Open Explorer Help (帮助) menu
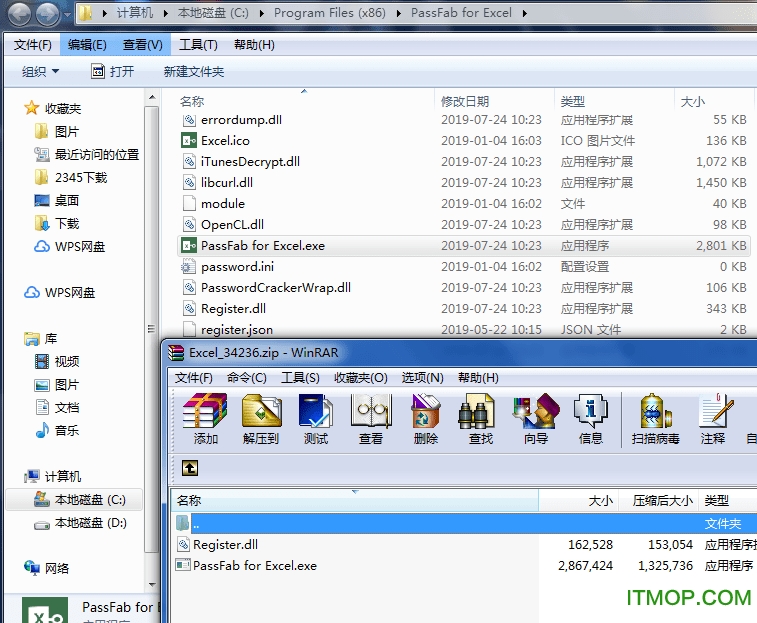 254,45
